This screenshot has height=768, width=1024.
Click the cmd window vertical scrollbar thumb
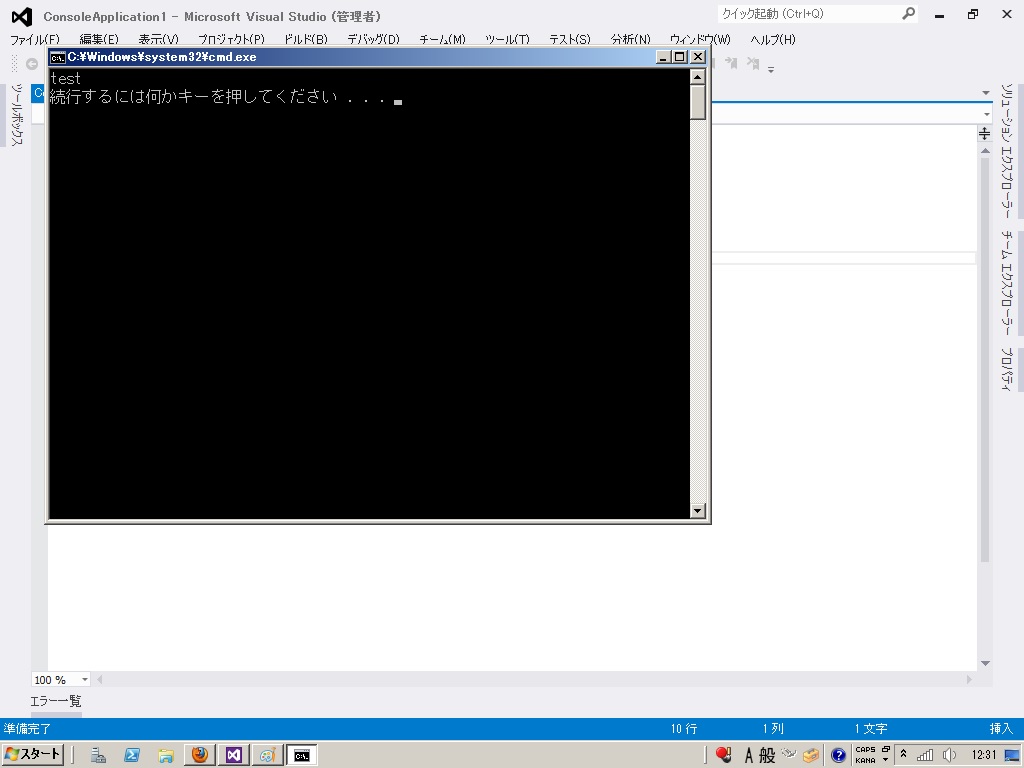click(x=697, y=103)
